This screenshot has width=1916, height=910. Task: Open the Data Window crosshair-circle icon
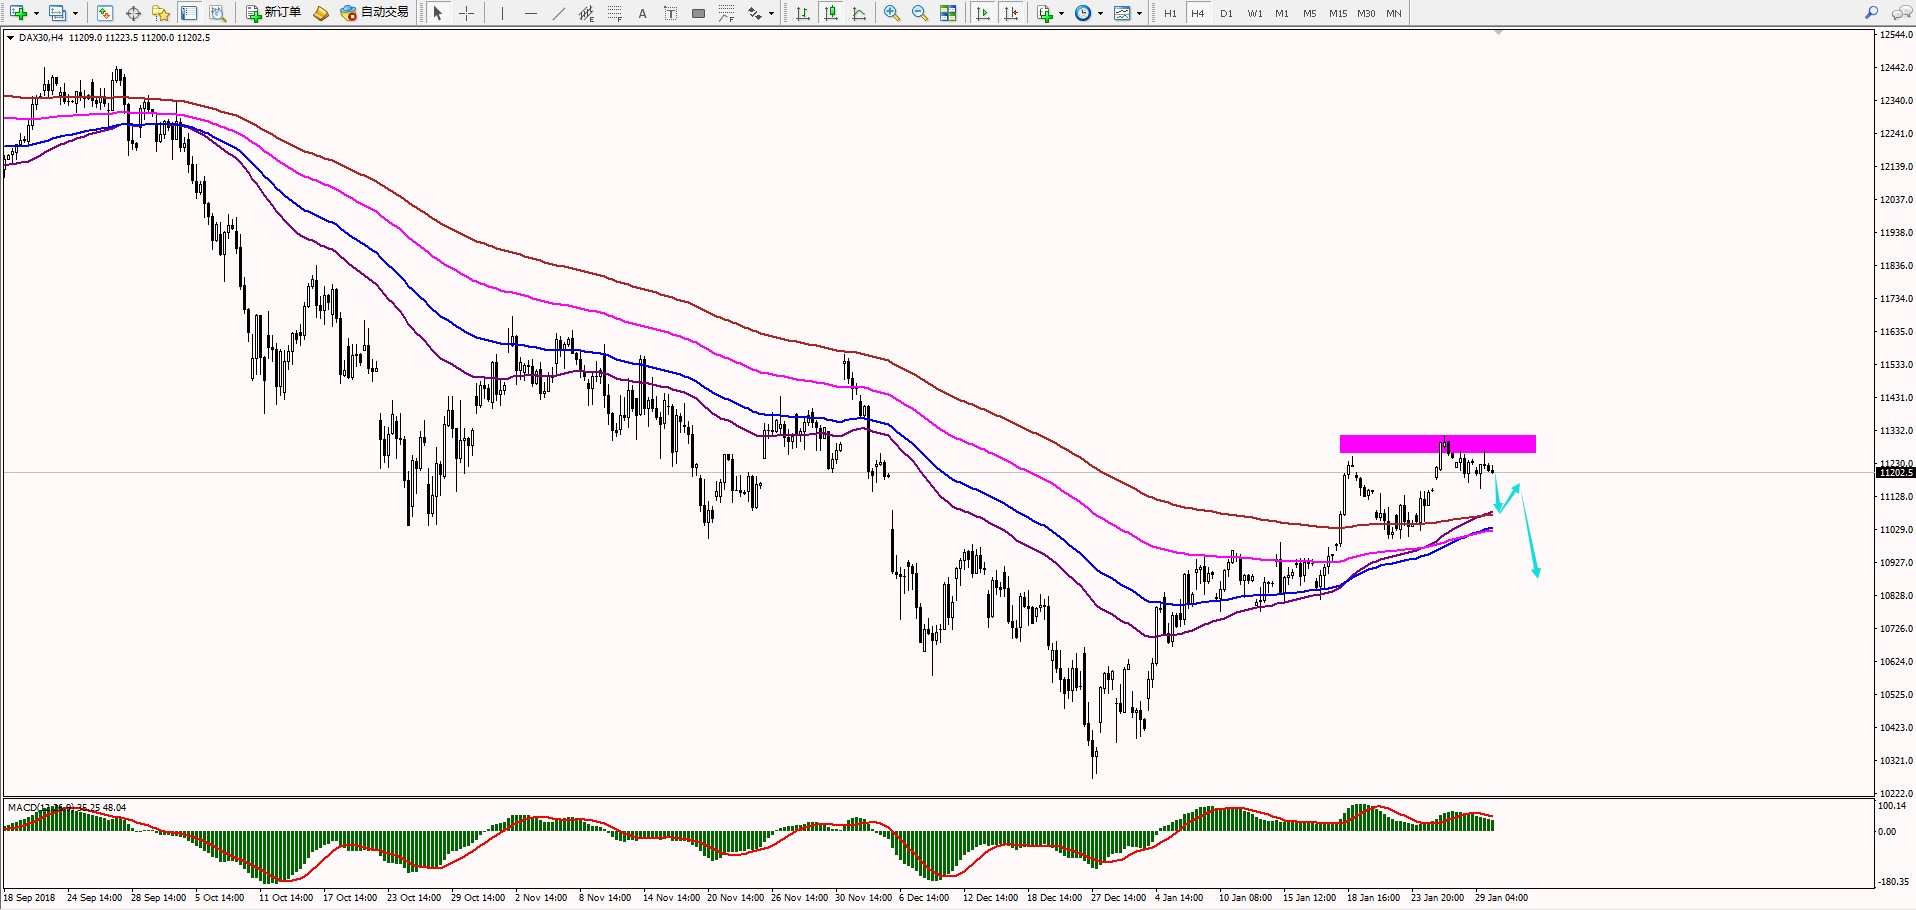coord(133,13)
